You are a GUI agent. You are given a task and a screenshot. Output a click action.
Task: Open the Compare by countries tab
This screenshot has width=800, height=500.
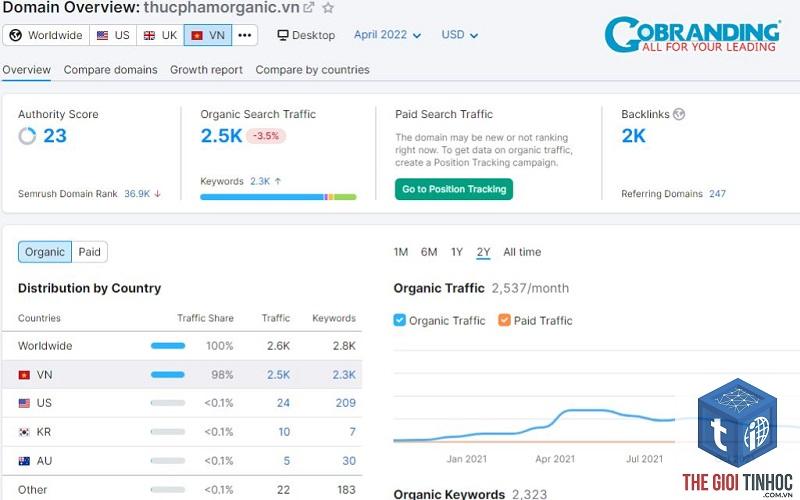pos(312,70)
